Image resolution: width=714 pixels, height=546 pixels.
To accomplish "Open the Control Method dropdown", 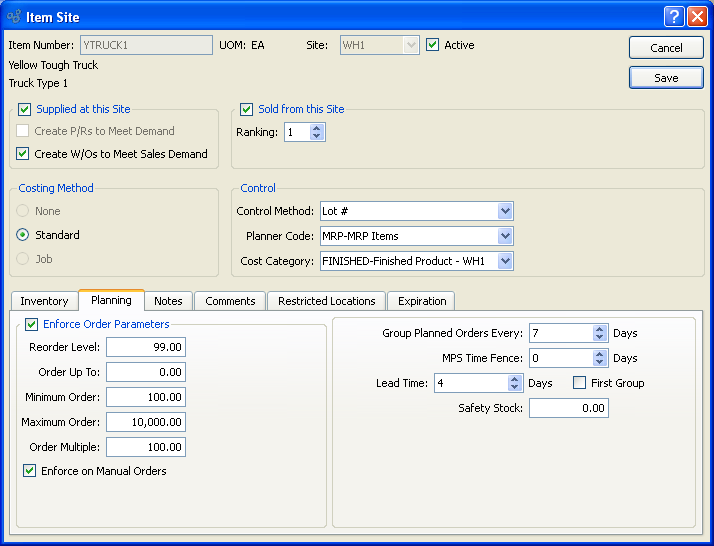I will [505, 211].
